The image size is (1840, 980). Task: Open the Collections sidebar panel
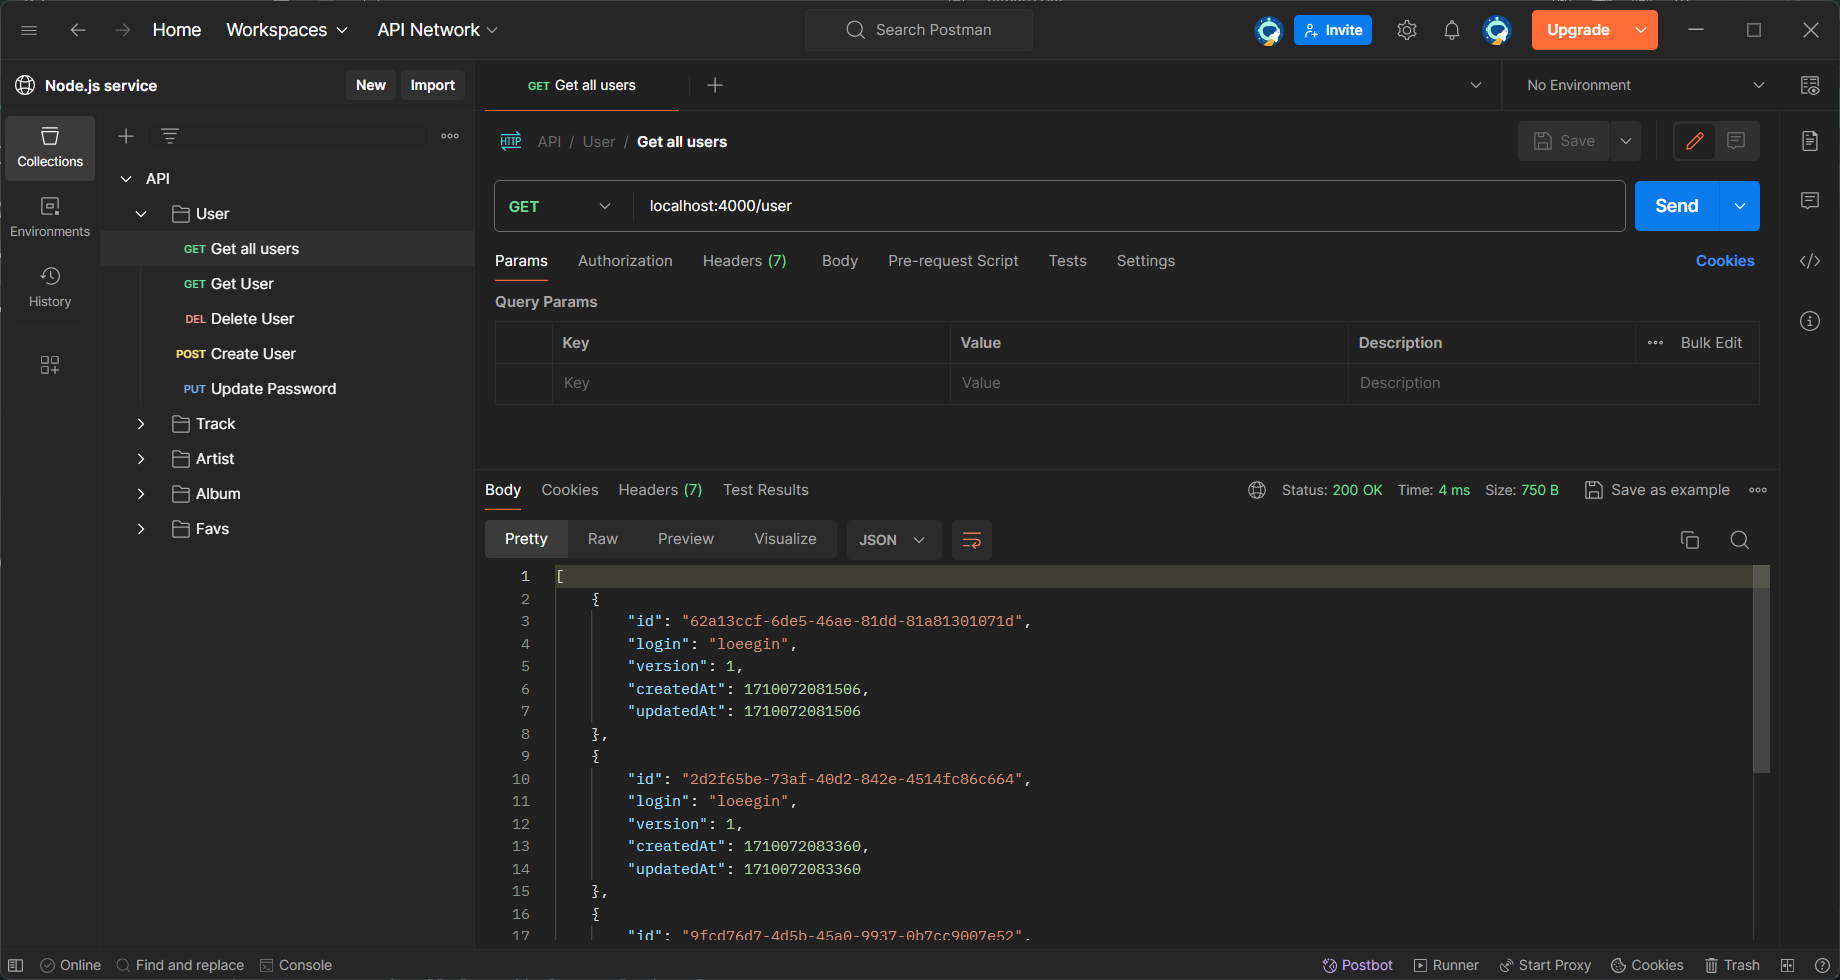tap(50, 148)
